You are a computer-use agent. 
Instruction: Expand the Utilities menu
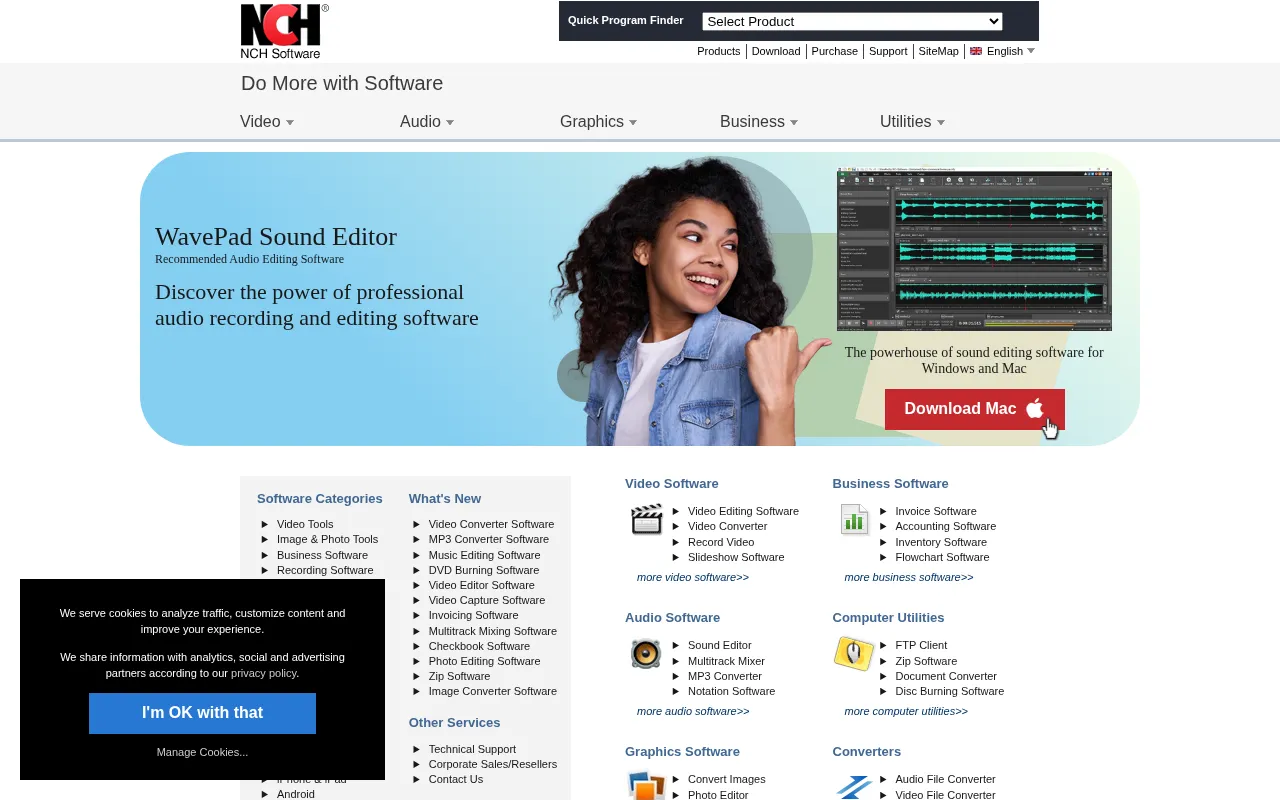pos(912,122)
